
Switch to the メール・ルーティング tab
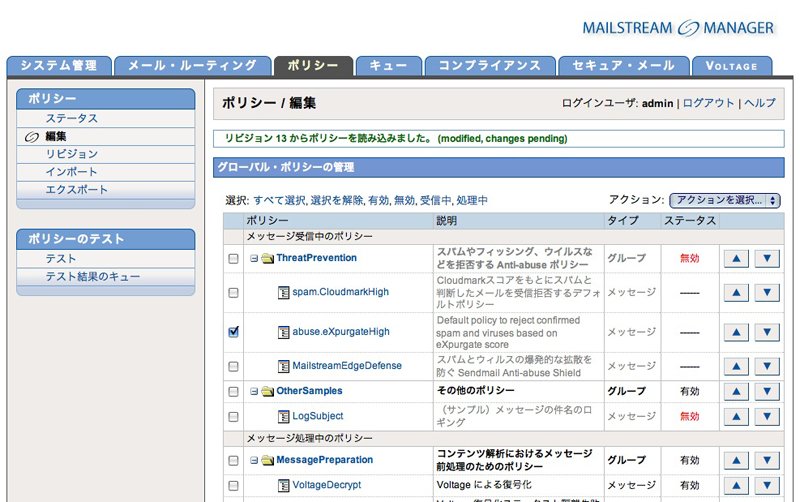click(x=192, y=66)
